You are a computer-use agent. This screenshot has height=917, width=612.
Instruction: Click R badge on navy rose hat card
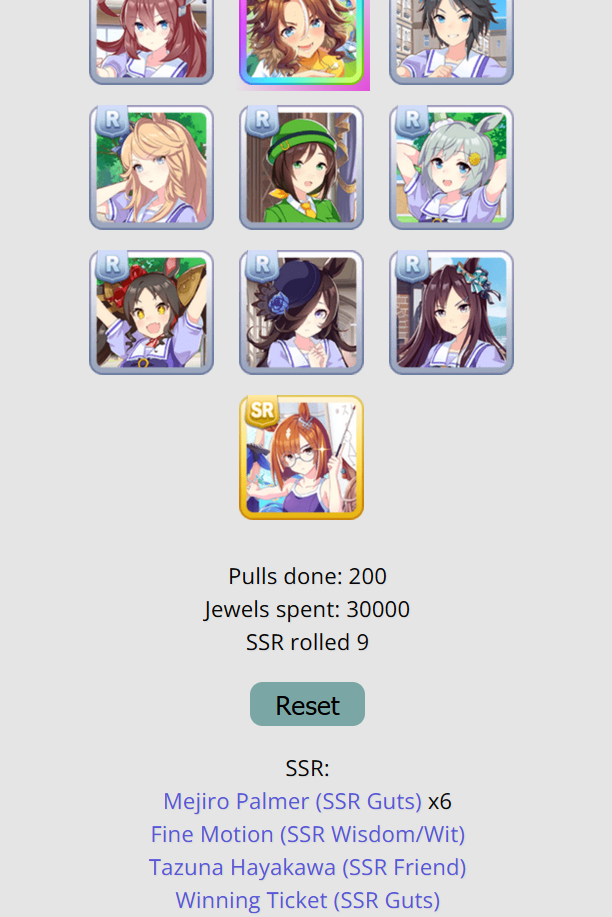coord(262,266)
